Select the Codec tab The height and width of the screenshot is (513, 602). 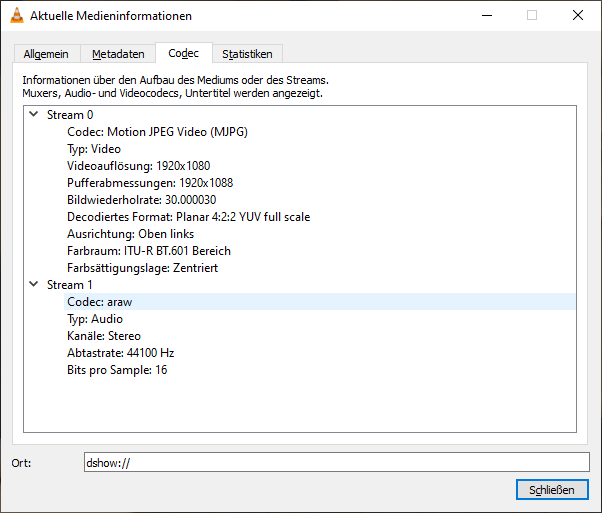(184, 53)
